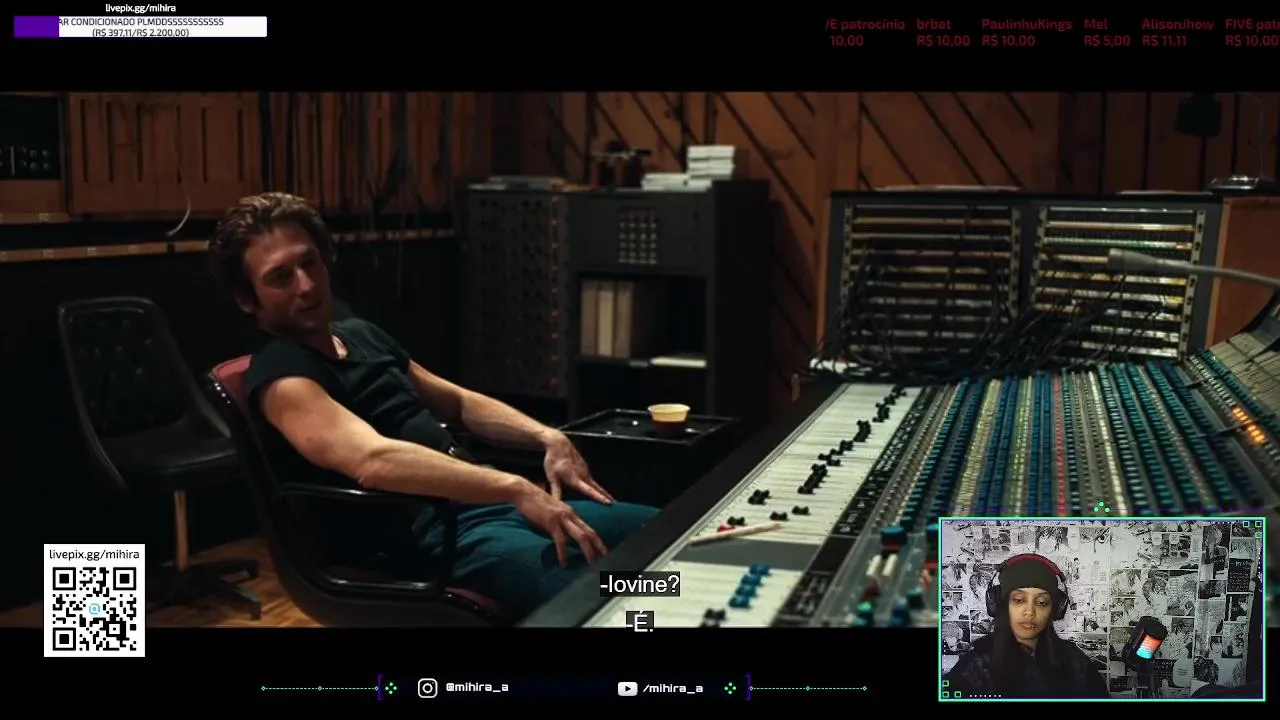Click the YouTube logo icon
Viewport: 1280px width, 720px height.
point(627,688)
